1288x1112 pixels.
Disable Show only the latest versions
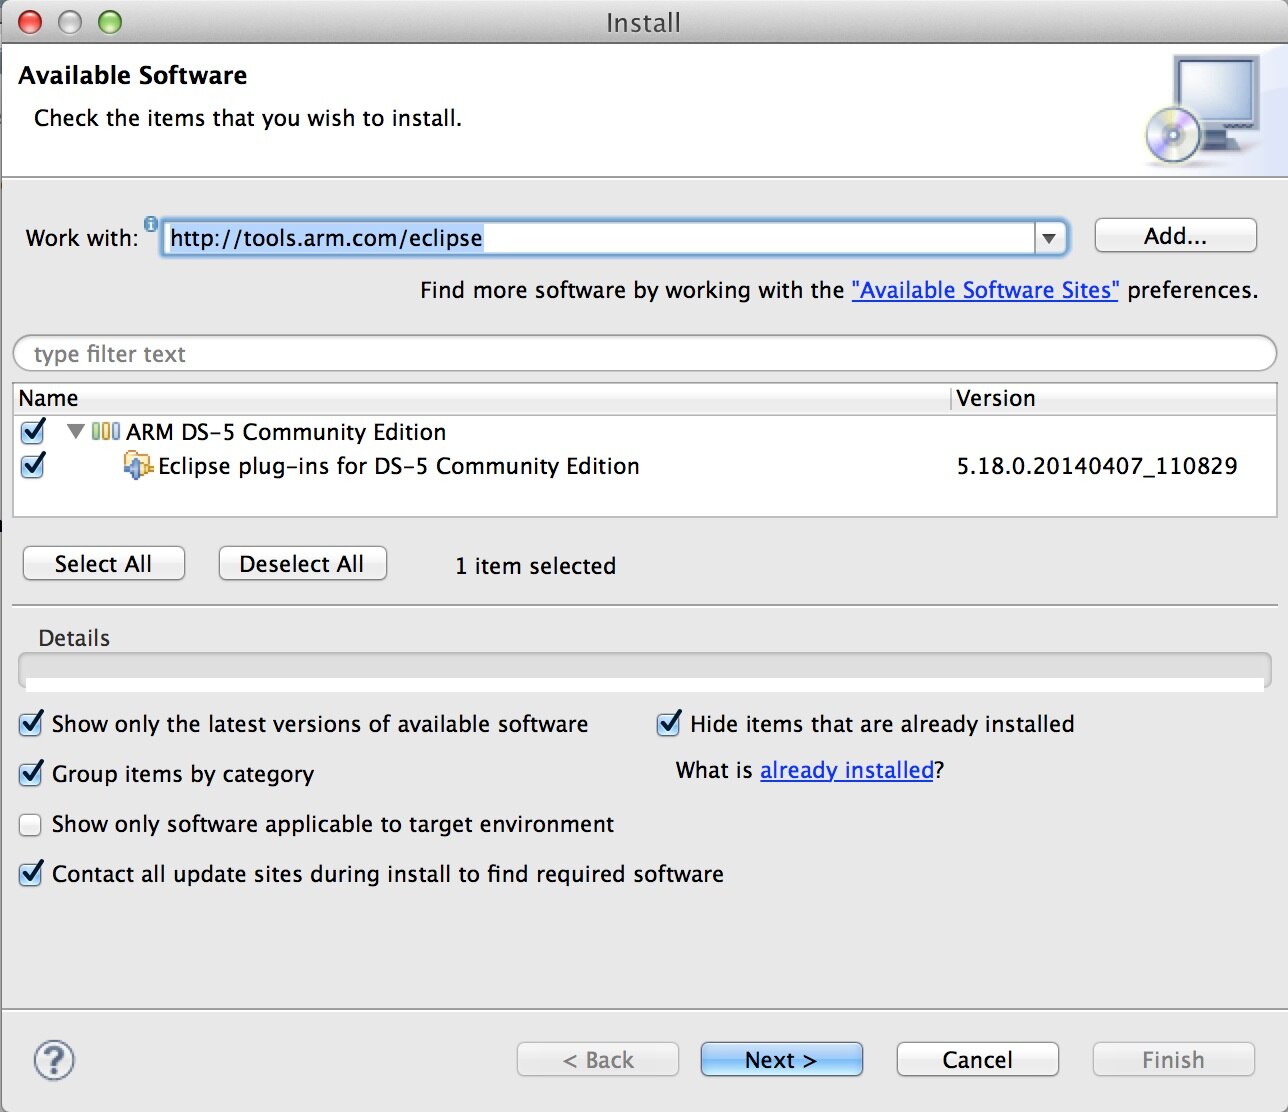[x=31, y=724]
